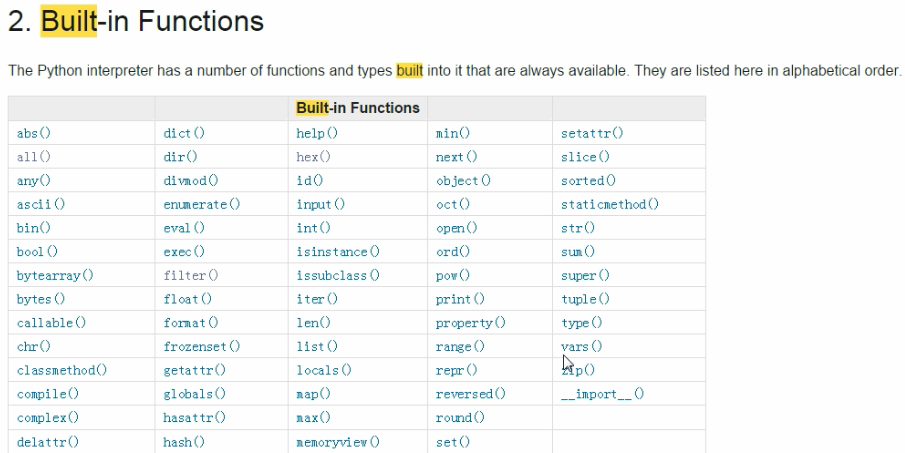Click the callable() link
Viewport: 905px width, 453px height.
point(51,323)
